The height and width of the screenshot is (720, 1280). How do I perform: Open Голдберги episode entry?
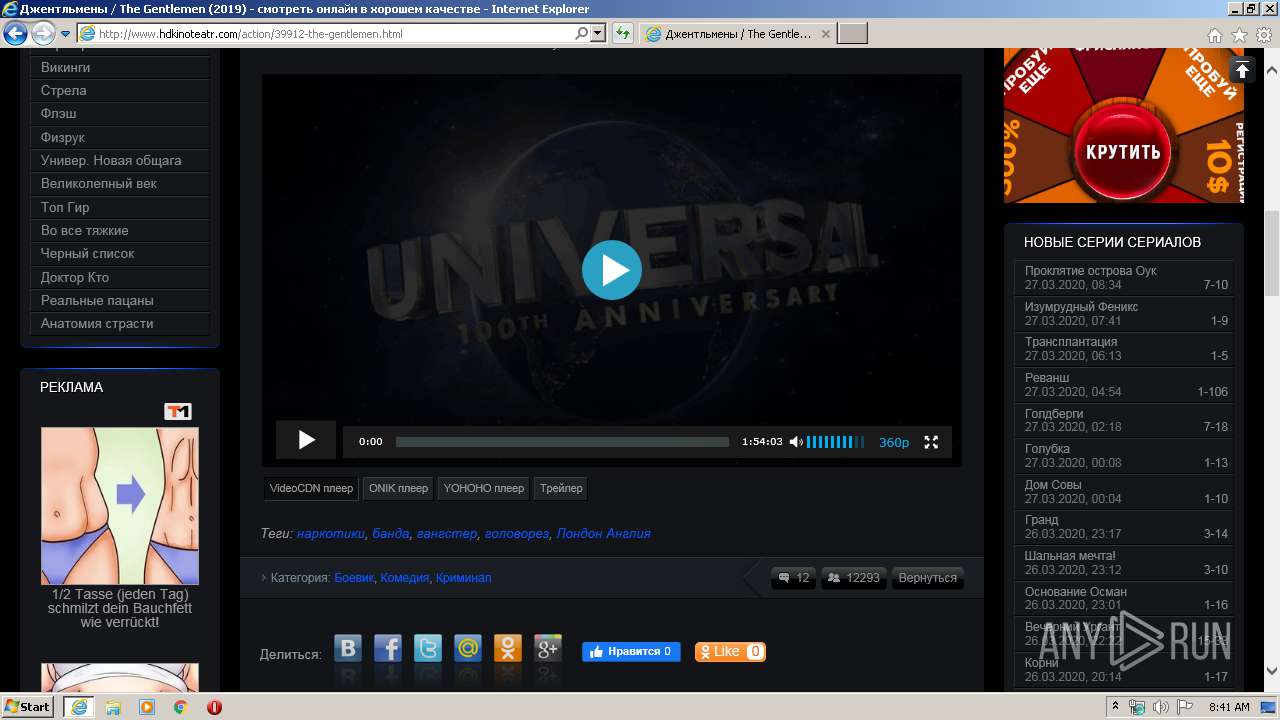[x=1126, y=420]
